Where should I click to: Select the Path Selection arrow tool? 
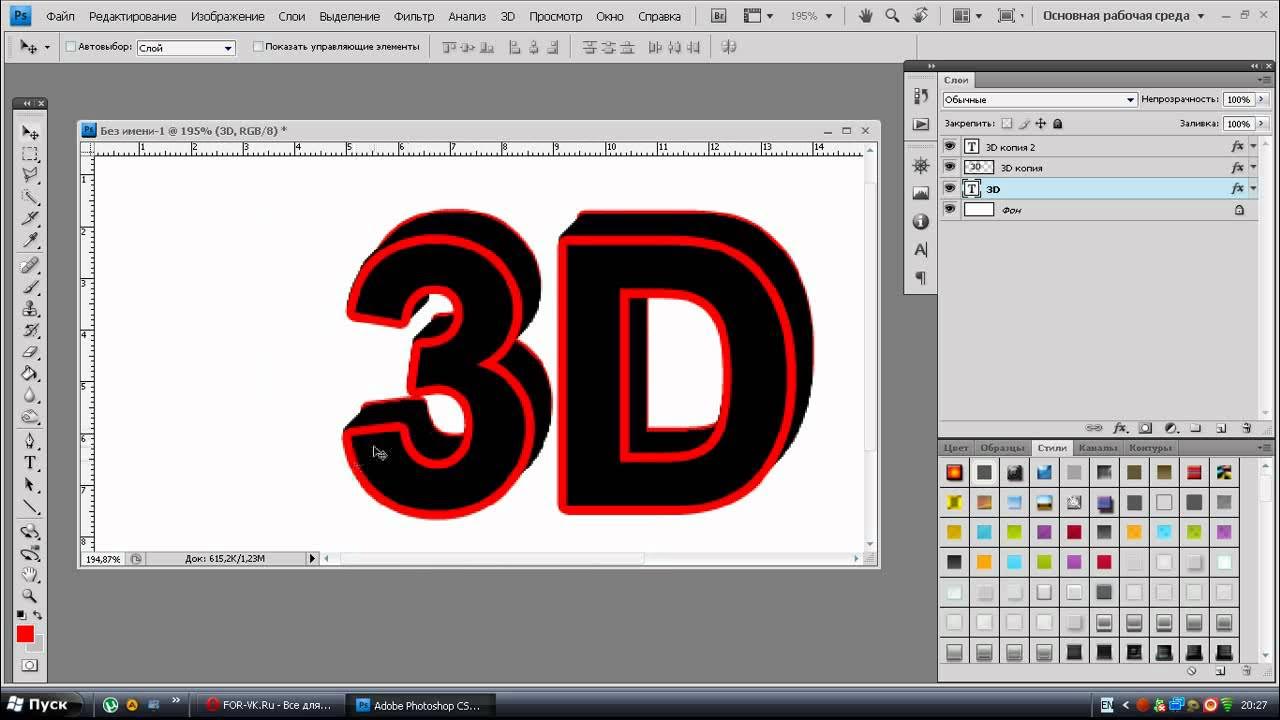[30, 485]
